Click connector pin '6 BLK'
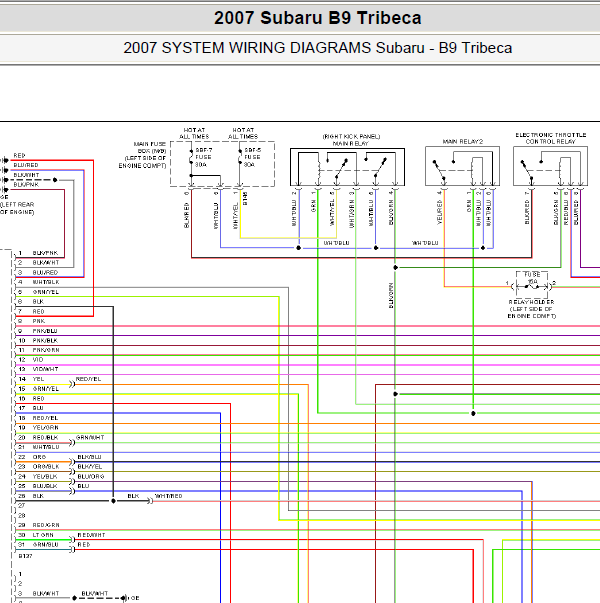Screen dimensions: 600x603 click(x=31, y=302)
